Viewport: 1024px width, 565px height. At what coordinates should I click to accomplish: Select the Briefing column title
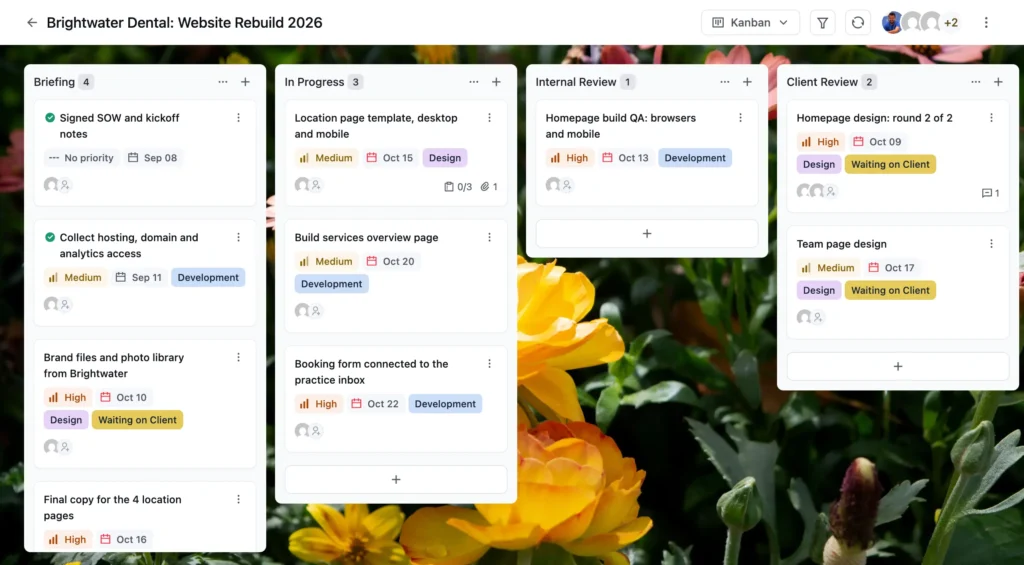tap(54, 82)
